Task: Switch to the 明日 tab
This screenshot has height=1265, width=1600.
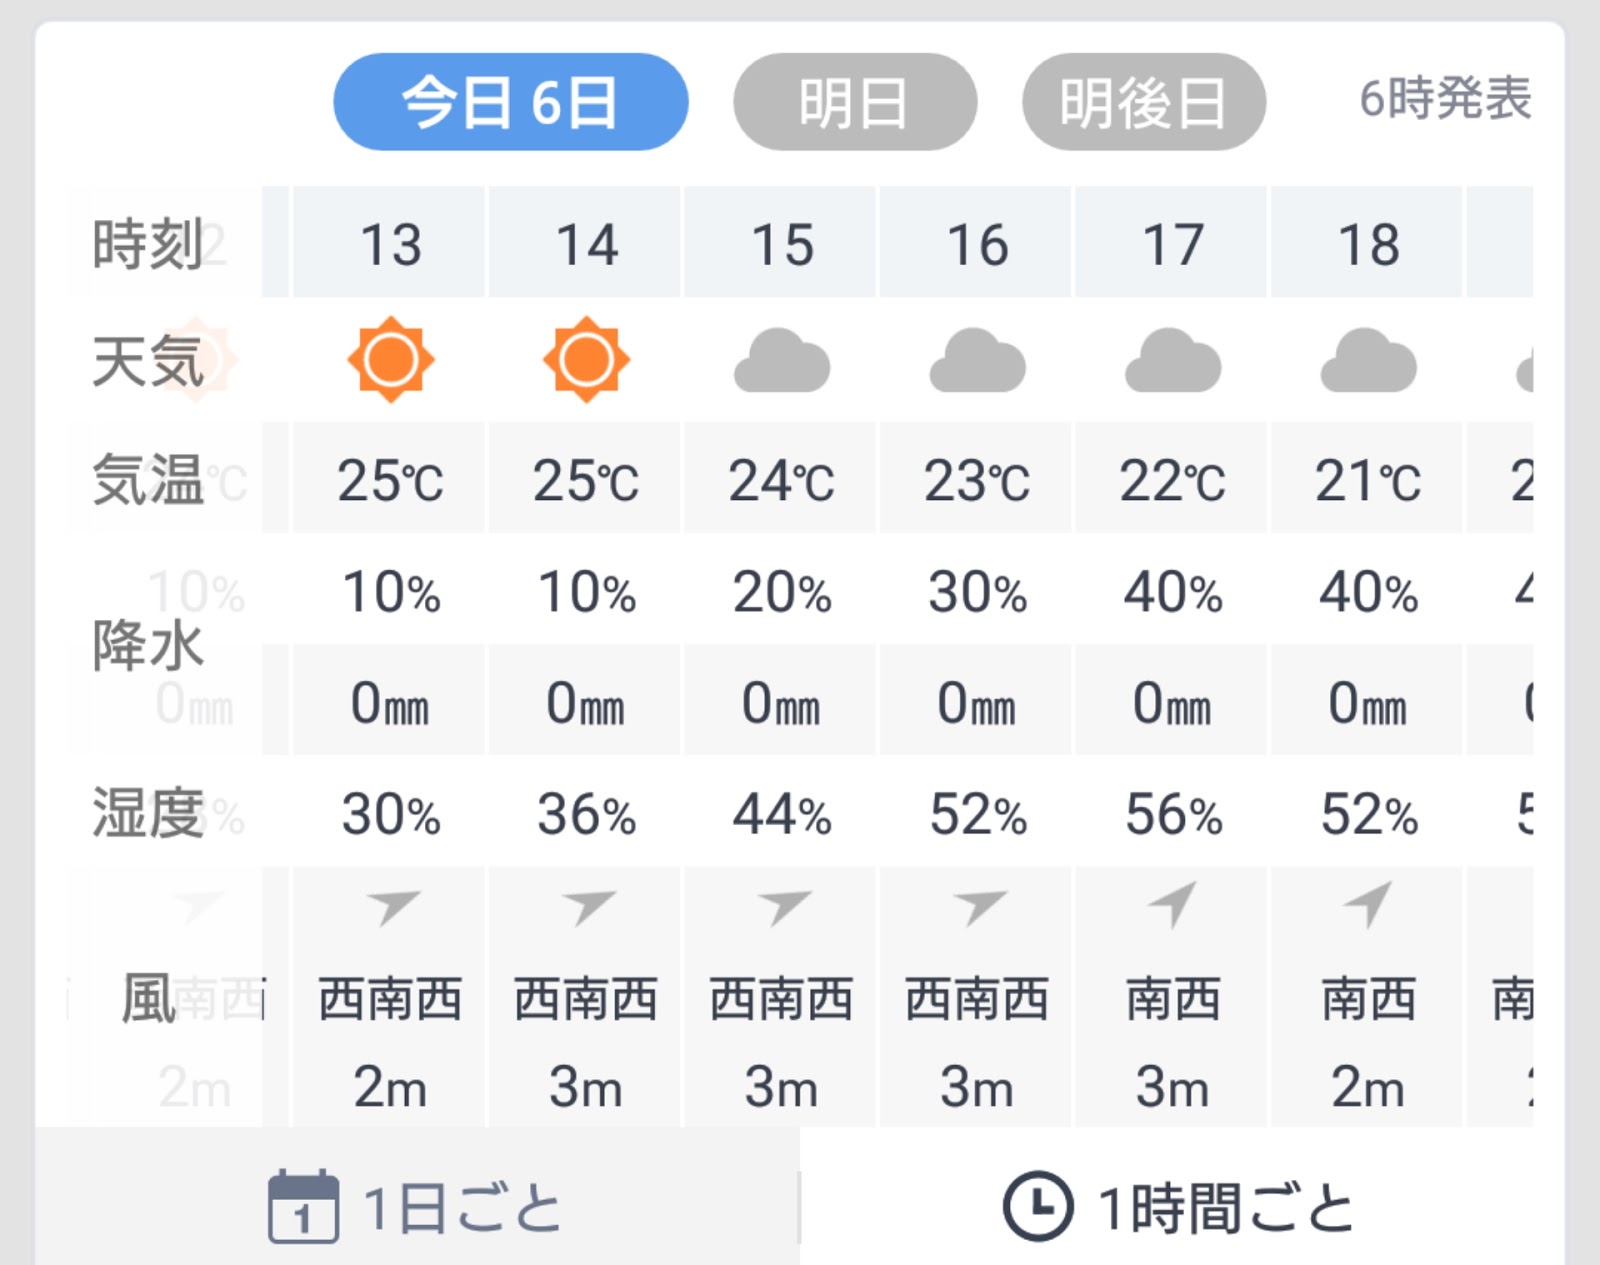Action: [854, 102]
